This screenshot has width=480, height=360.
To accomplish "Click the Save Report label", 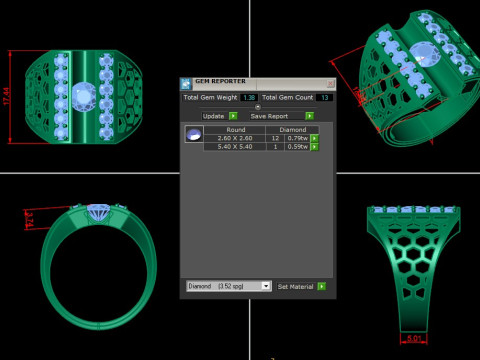I will 269,116.
